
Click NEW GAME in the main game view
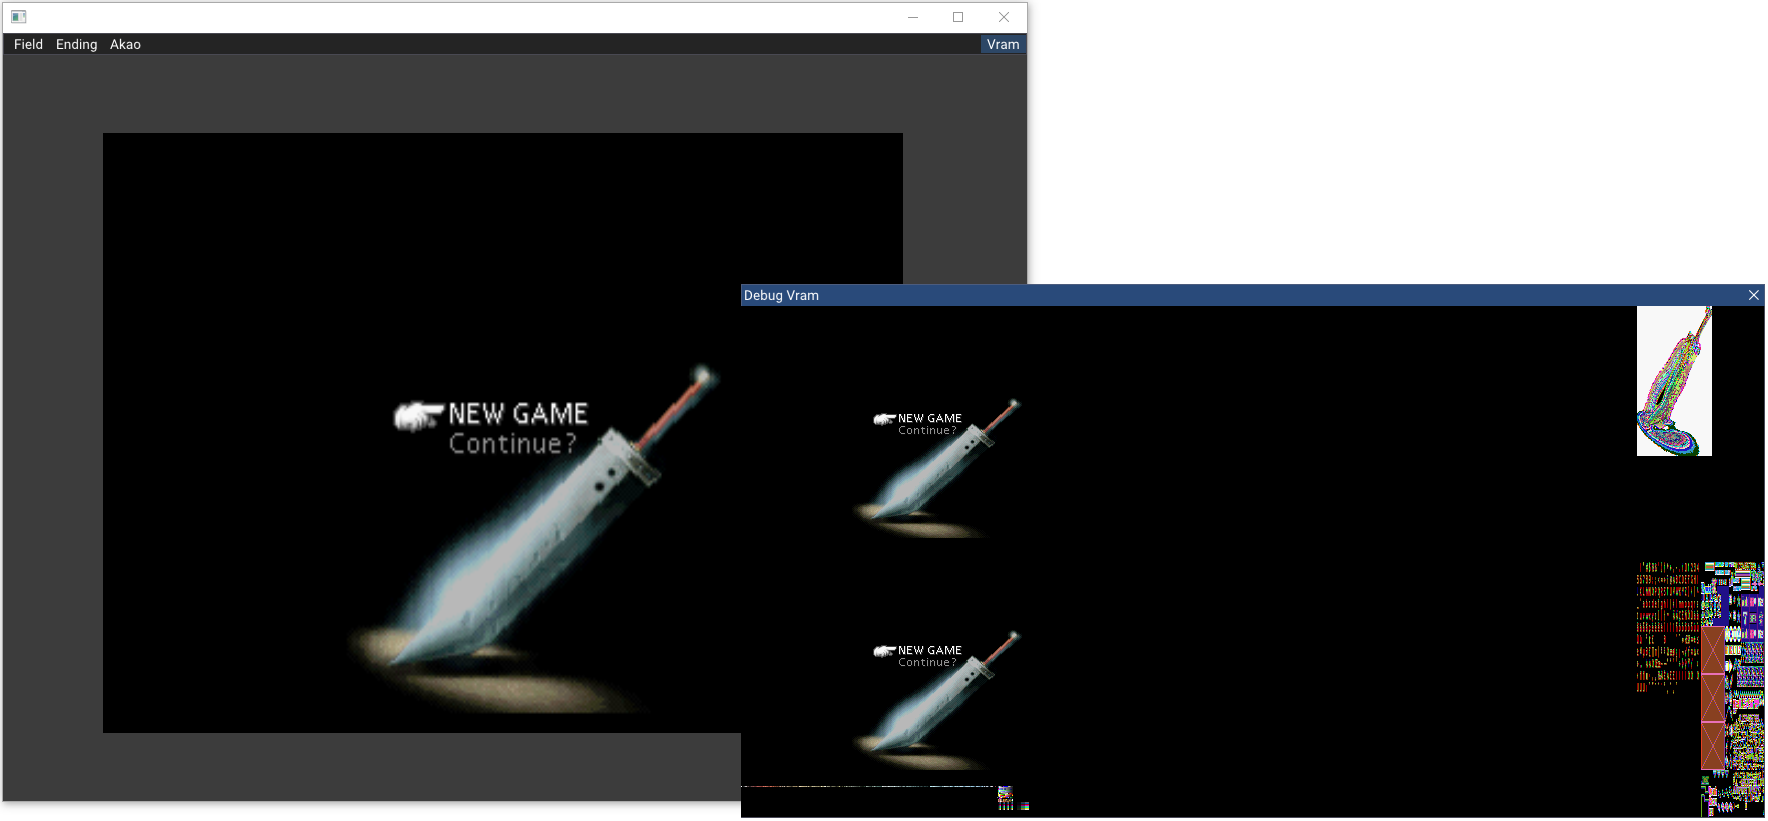(x=518, y=413)
